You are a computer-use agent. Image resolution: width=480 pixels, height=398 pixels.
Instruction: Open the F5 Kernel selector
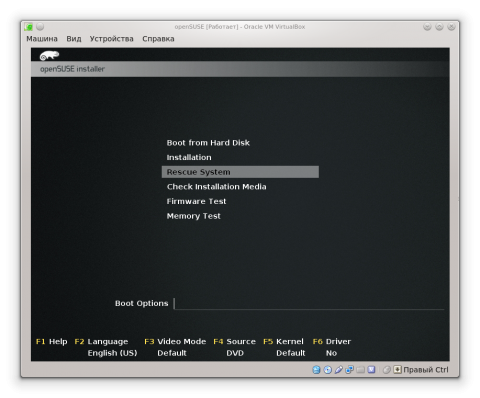click(x=283, y=342)
